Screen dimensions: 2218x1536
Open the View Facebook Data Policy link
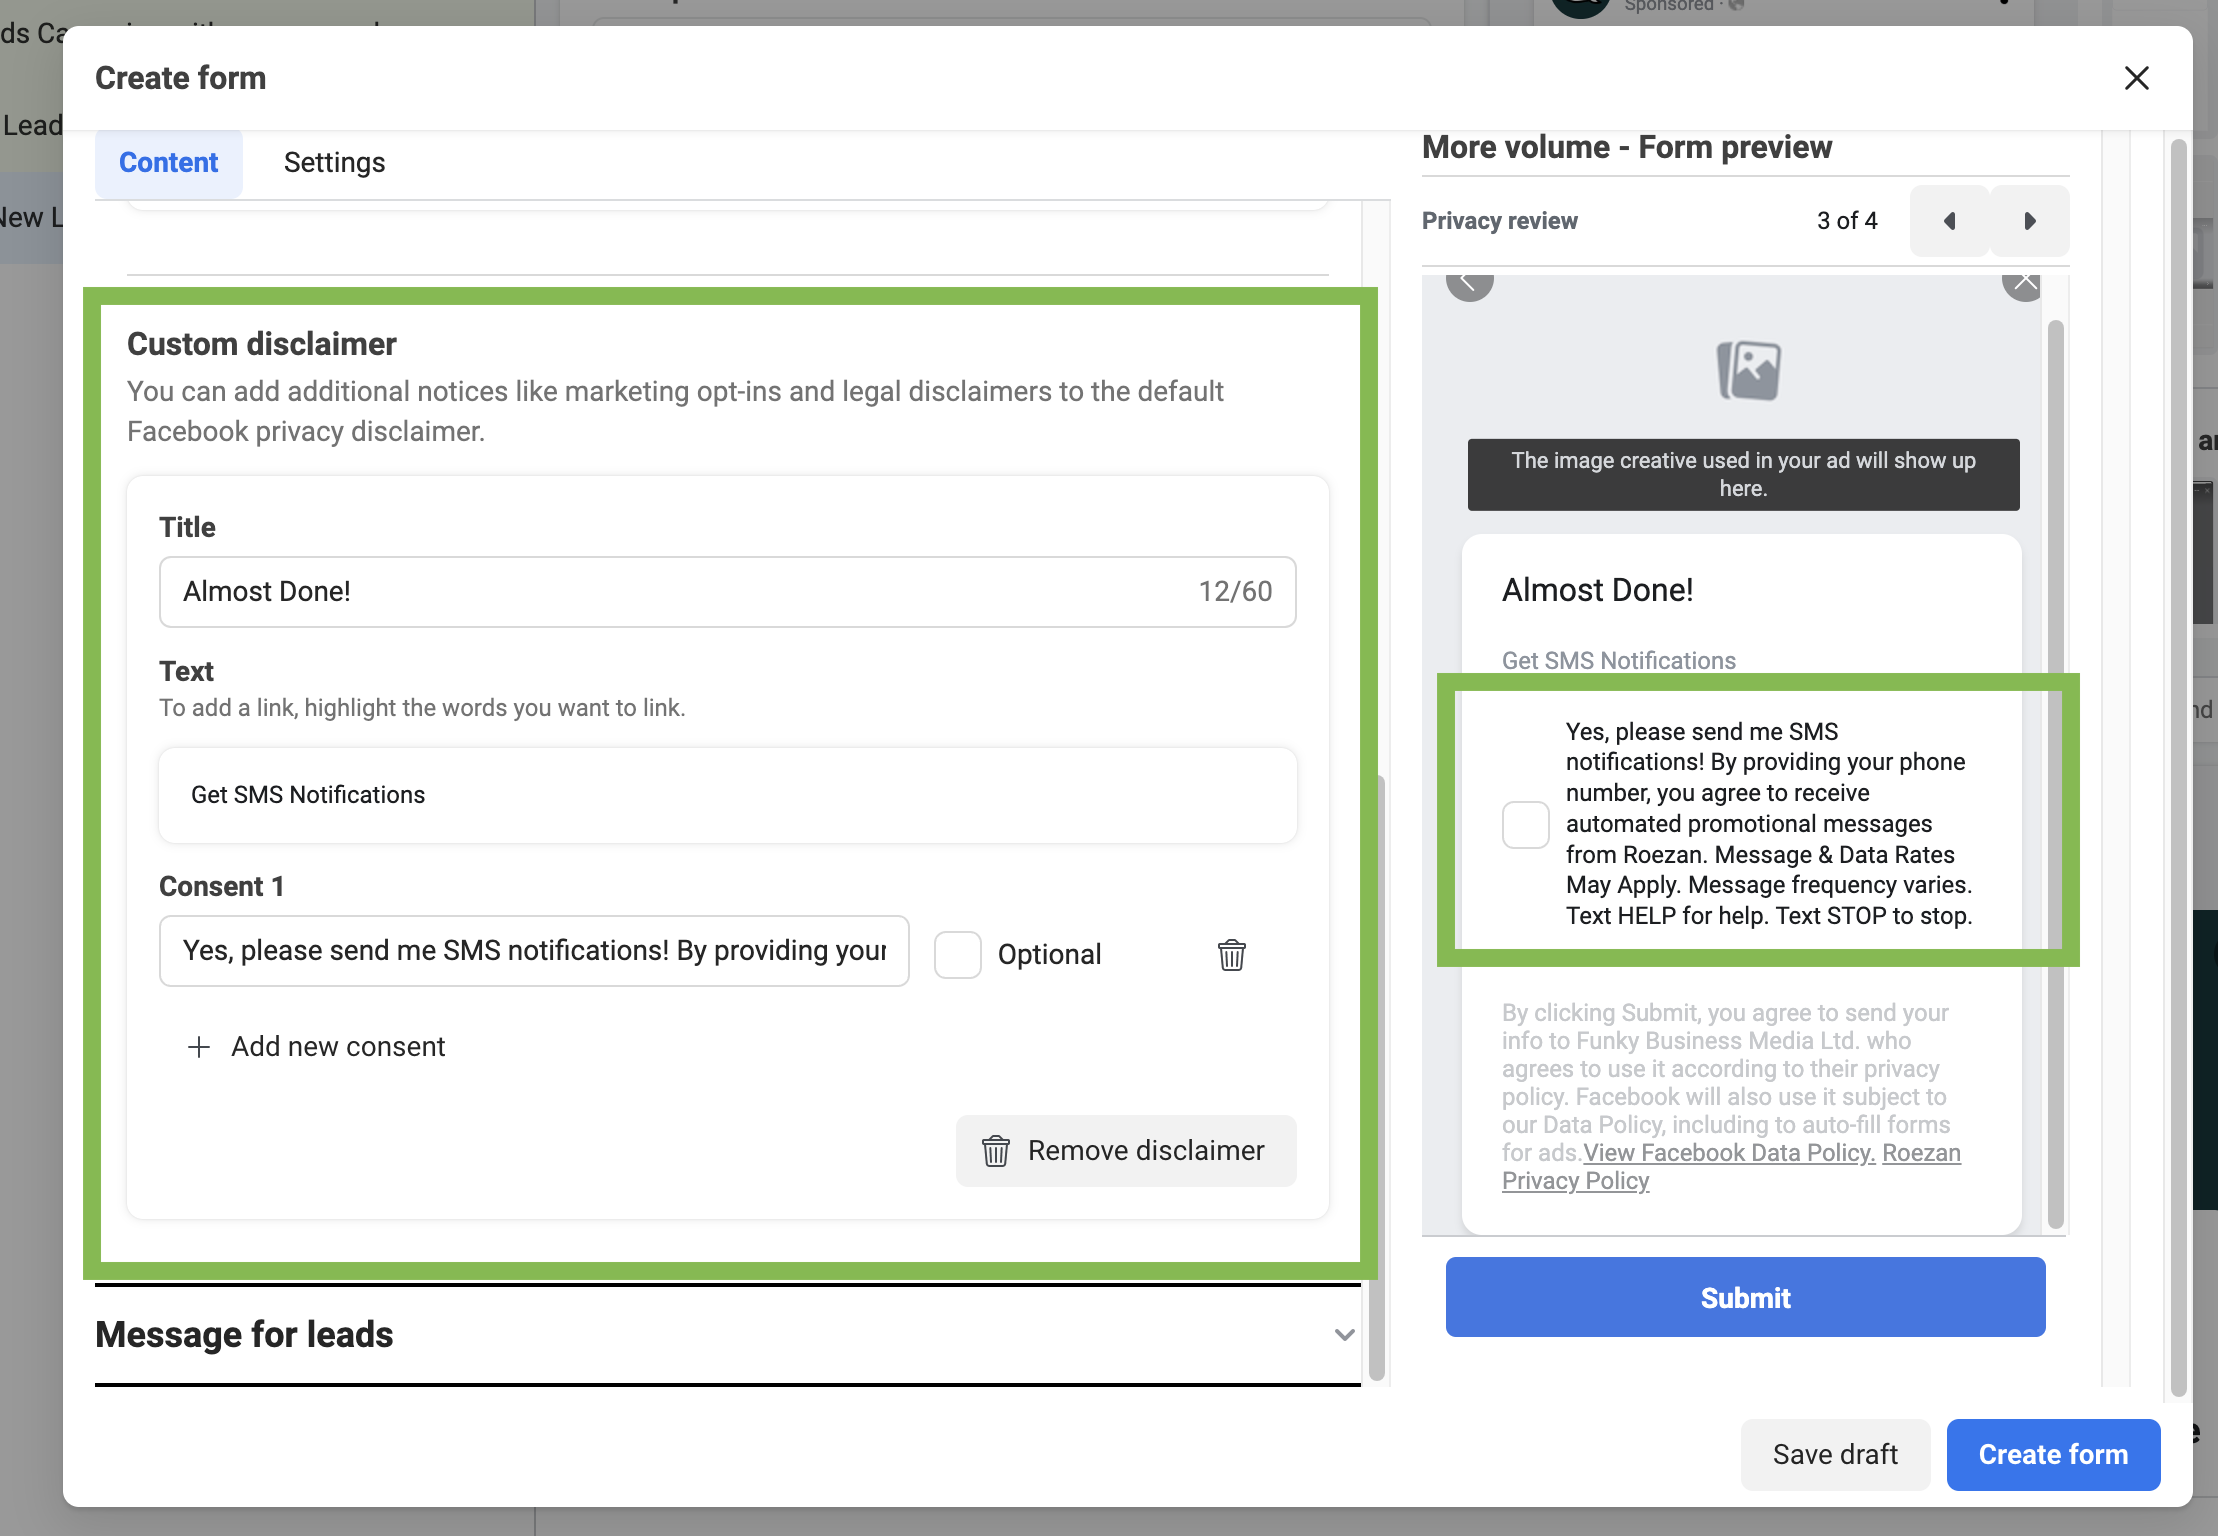pos(1729,1153)
